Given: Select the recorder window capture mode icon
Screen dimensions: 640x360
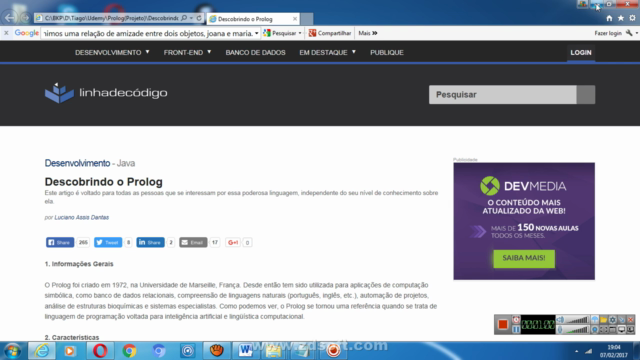Looking at the screenshot, I should pos(613,329).
